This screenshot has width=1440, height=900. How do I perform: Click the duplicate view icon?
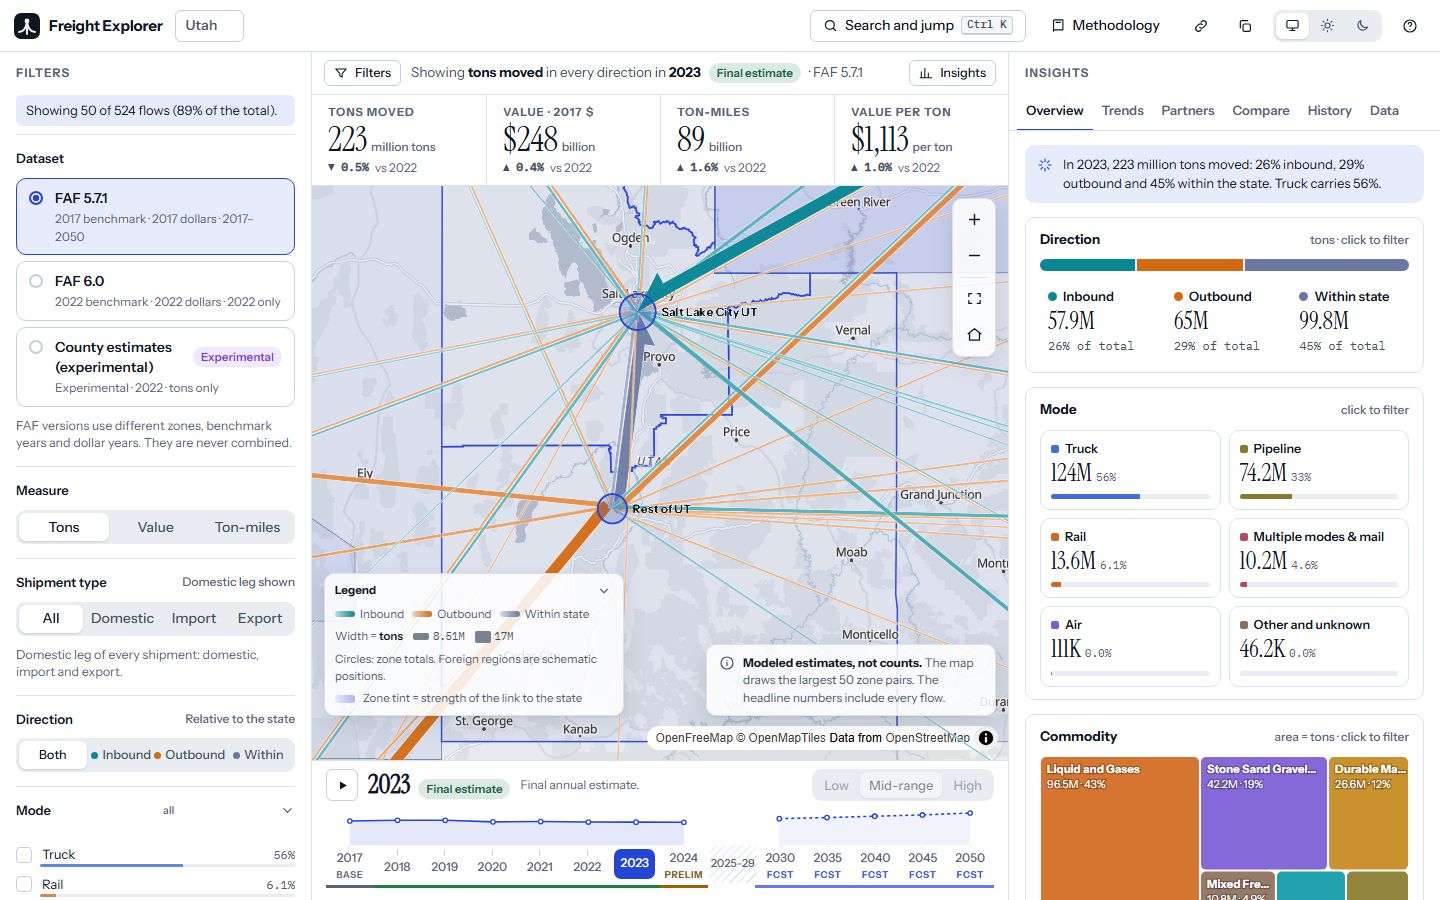1245,26
